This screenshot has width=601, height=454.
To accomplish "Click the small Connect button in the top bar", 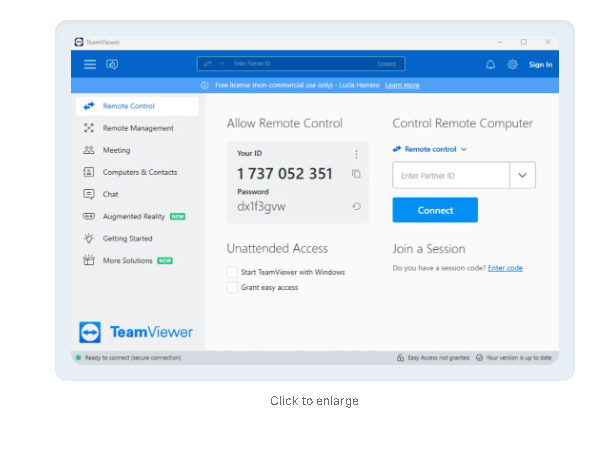I will point(386,64).
